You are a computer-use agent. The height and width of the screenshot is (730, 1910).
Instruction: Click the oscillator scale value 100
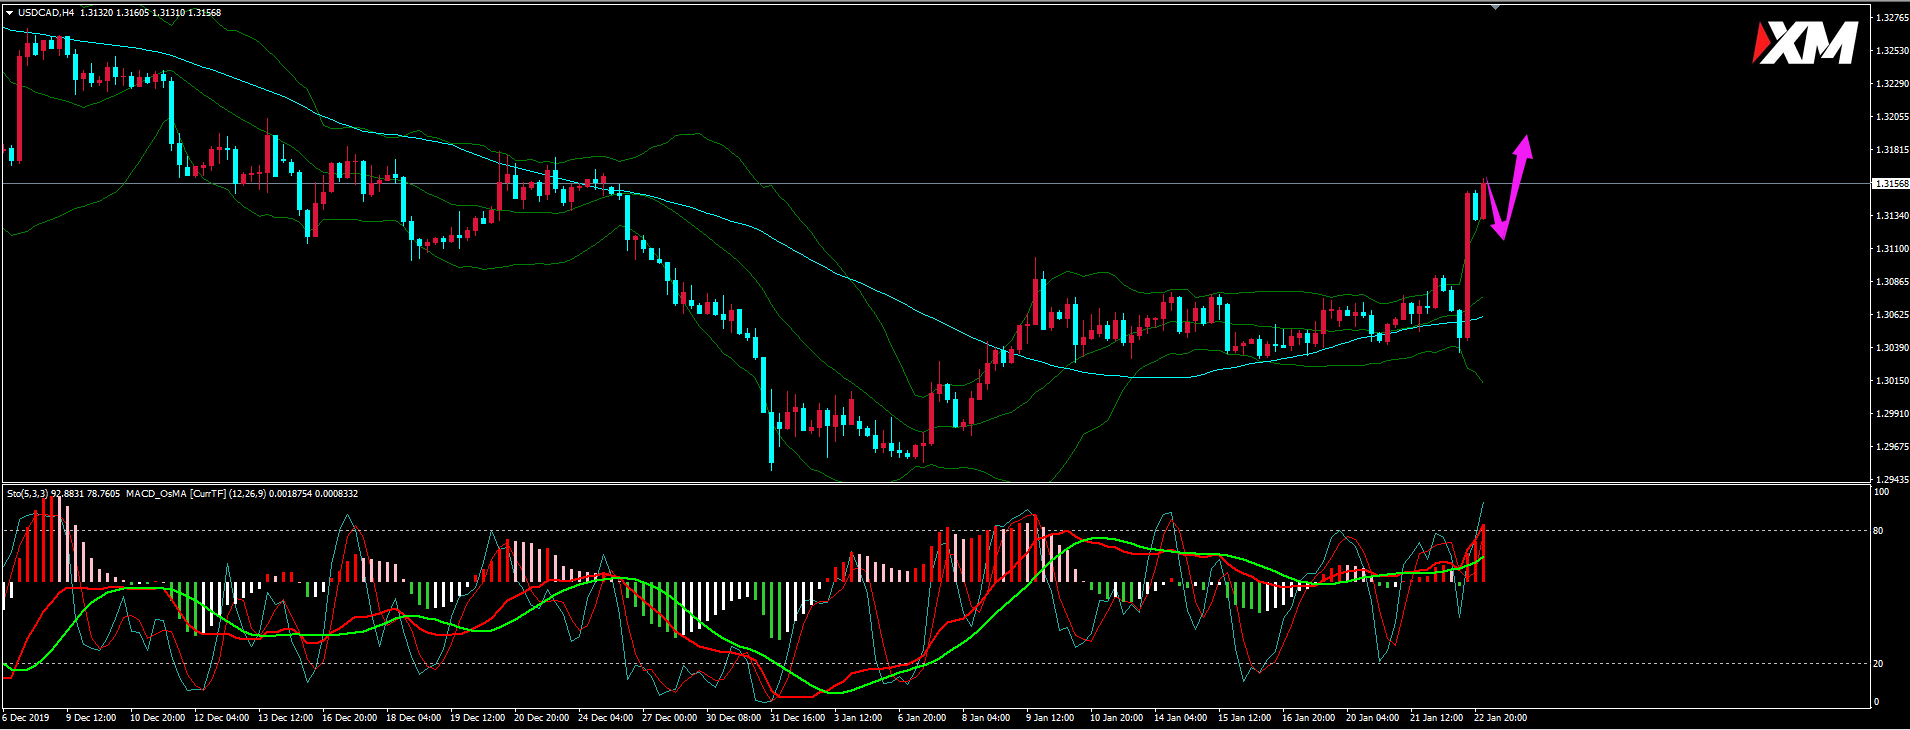click(x=1881, y=492)
